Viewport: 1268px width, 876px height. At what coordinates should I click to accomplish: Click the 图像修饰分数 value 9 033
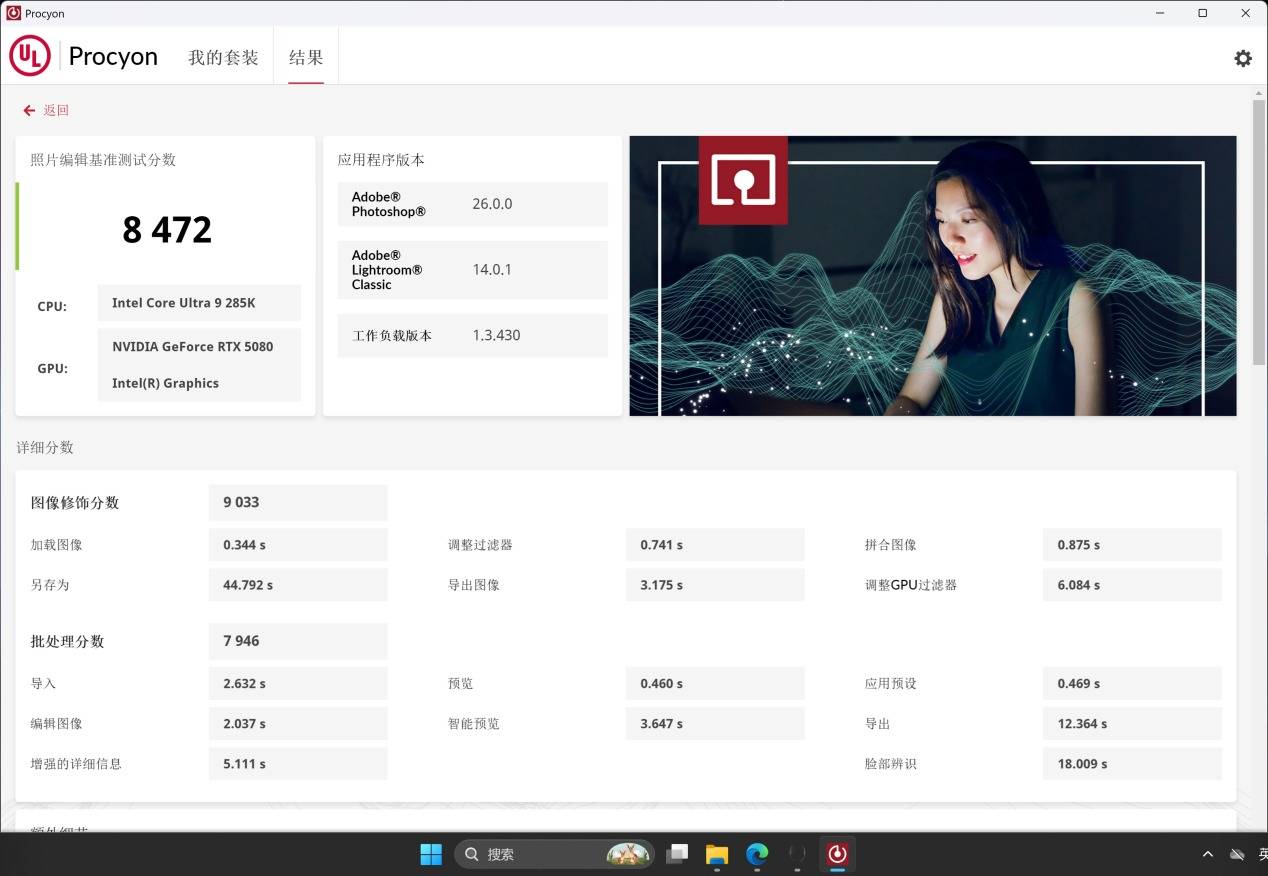click(x=241, y=502)
